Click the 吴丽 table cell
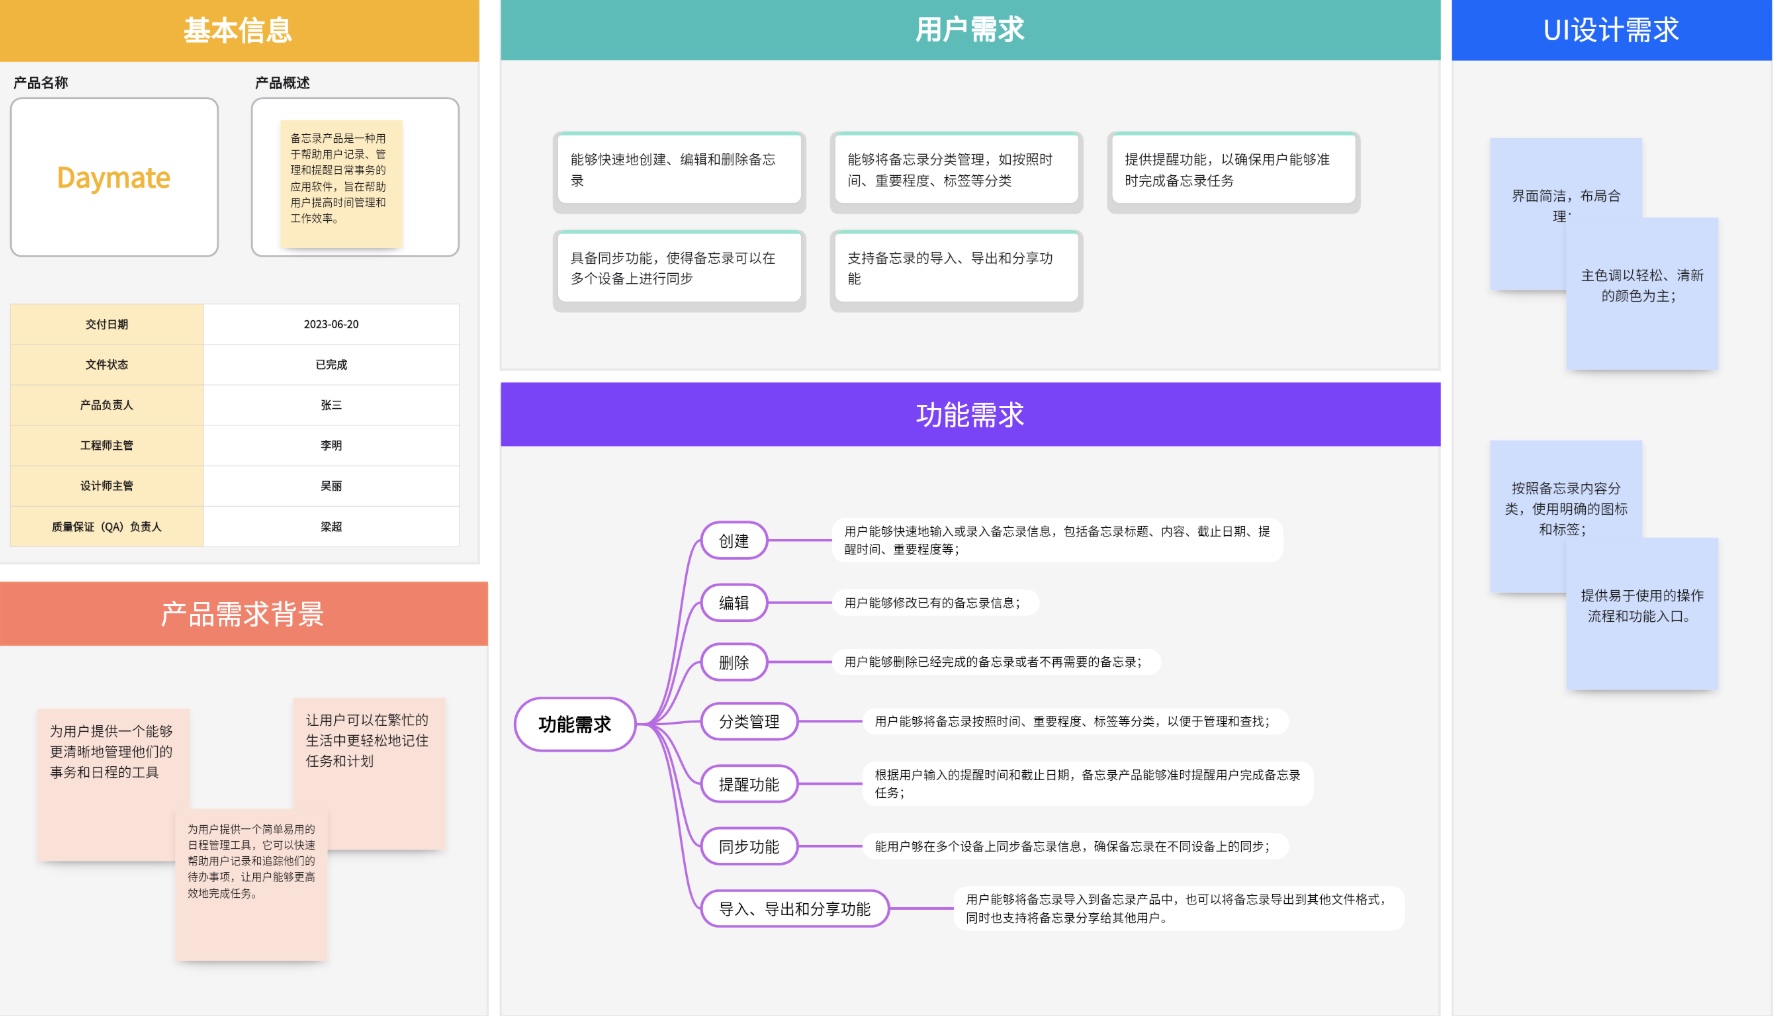 click(331, 486)
